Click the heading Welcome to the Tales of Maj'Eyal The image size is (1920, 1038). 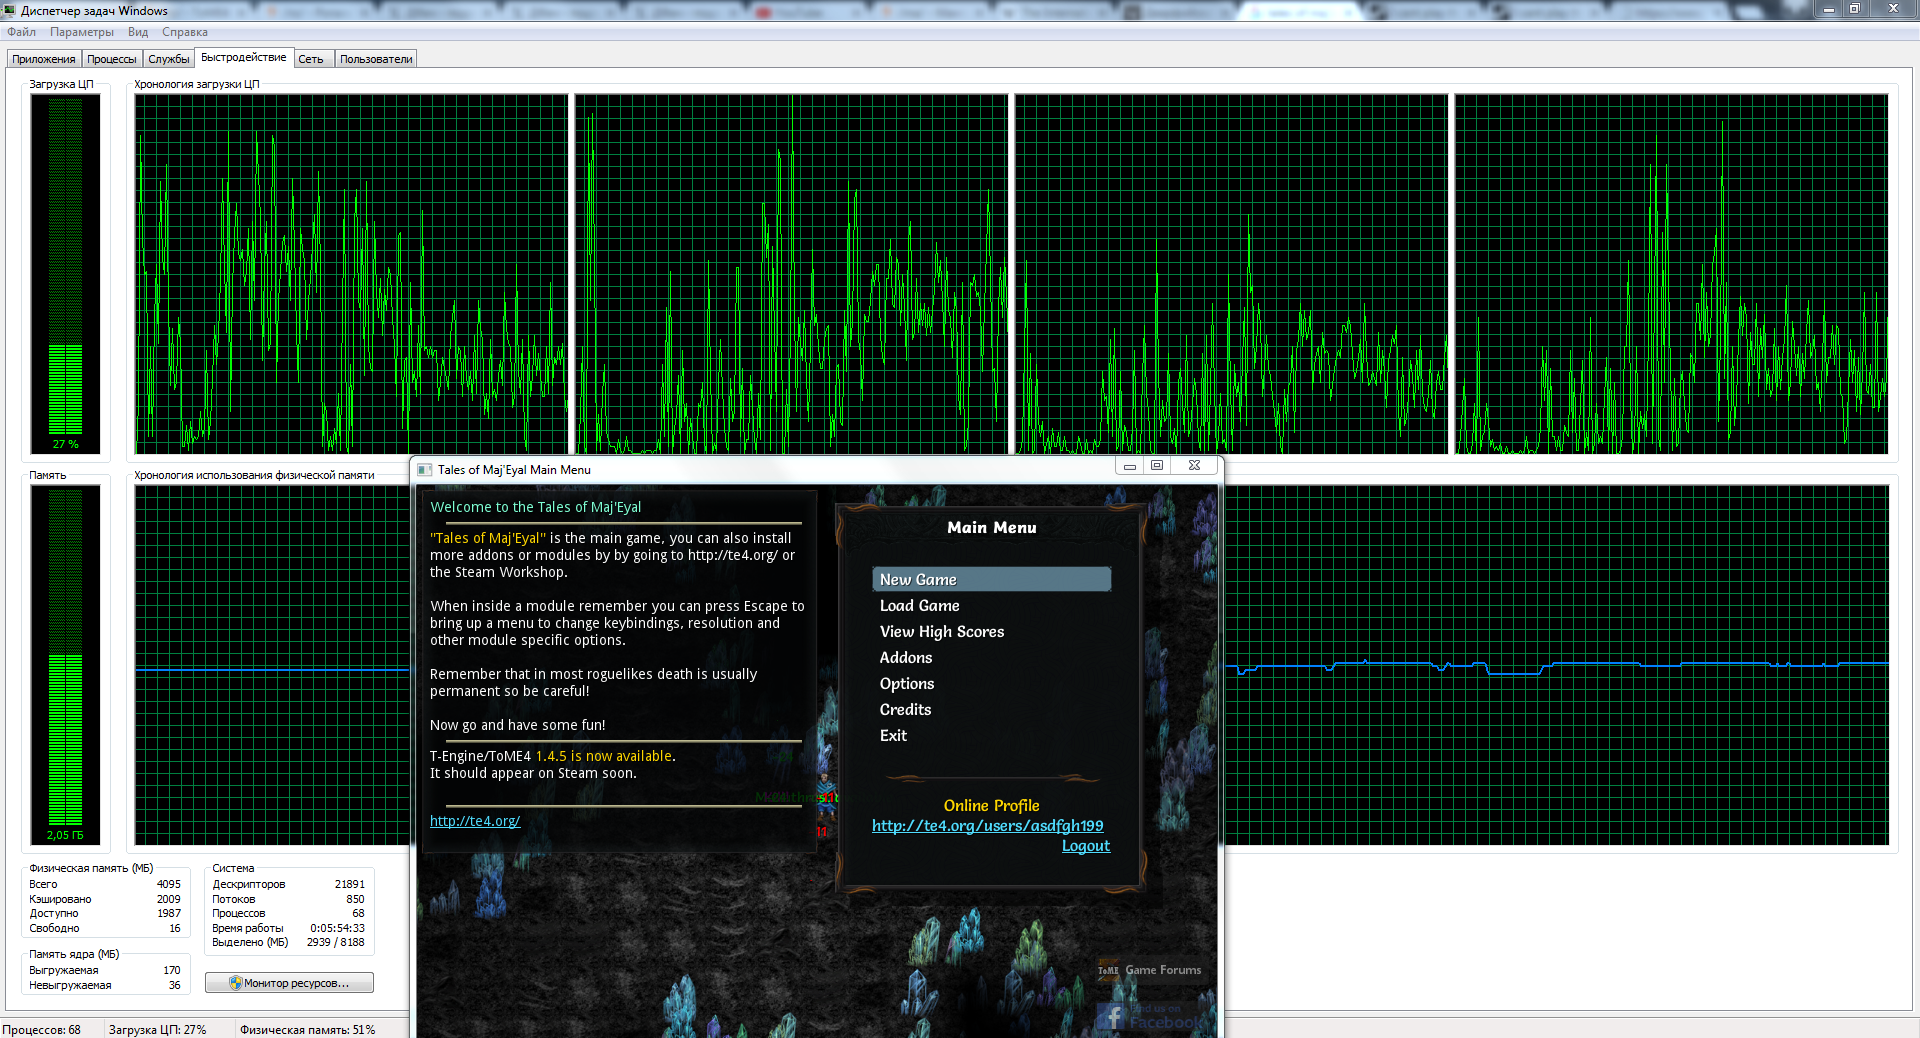pyautogui.click(x=536, y=507)
